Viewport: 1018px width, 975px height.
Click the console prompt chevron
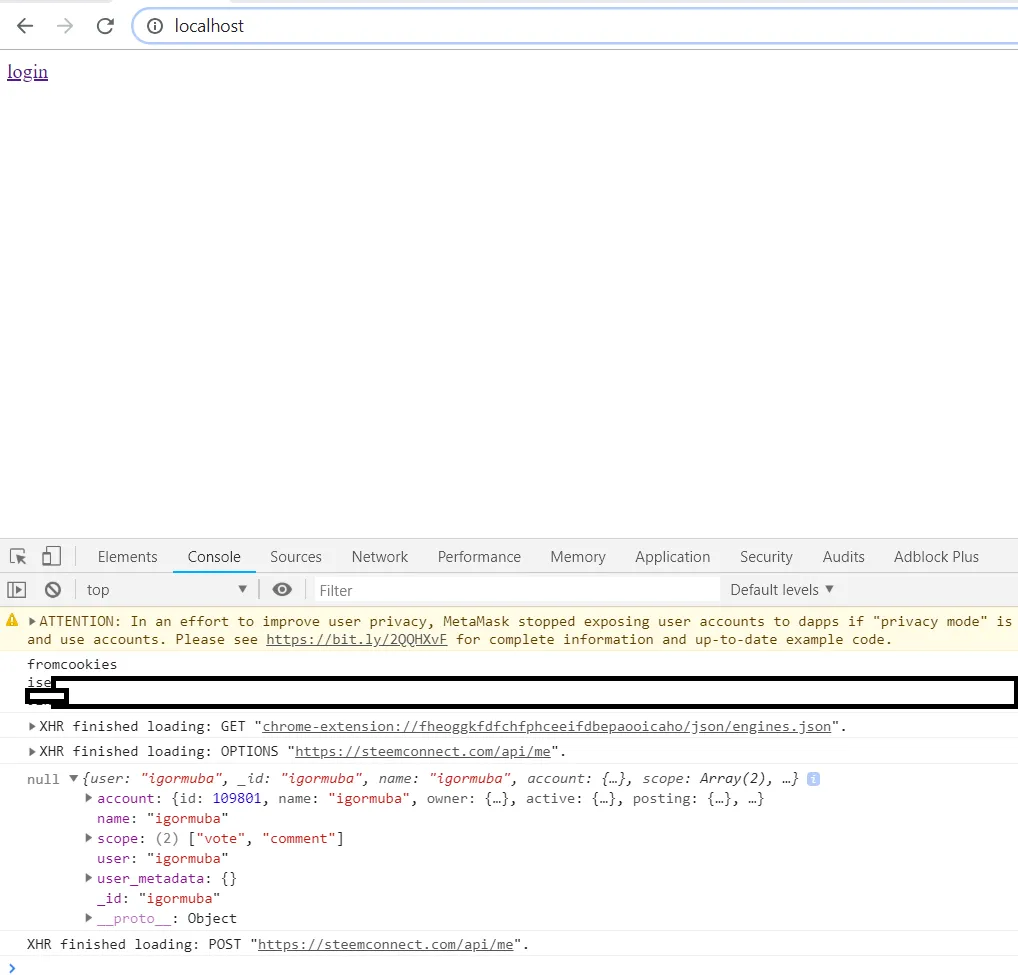12,968
